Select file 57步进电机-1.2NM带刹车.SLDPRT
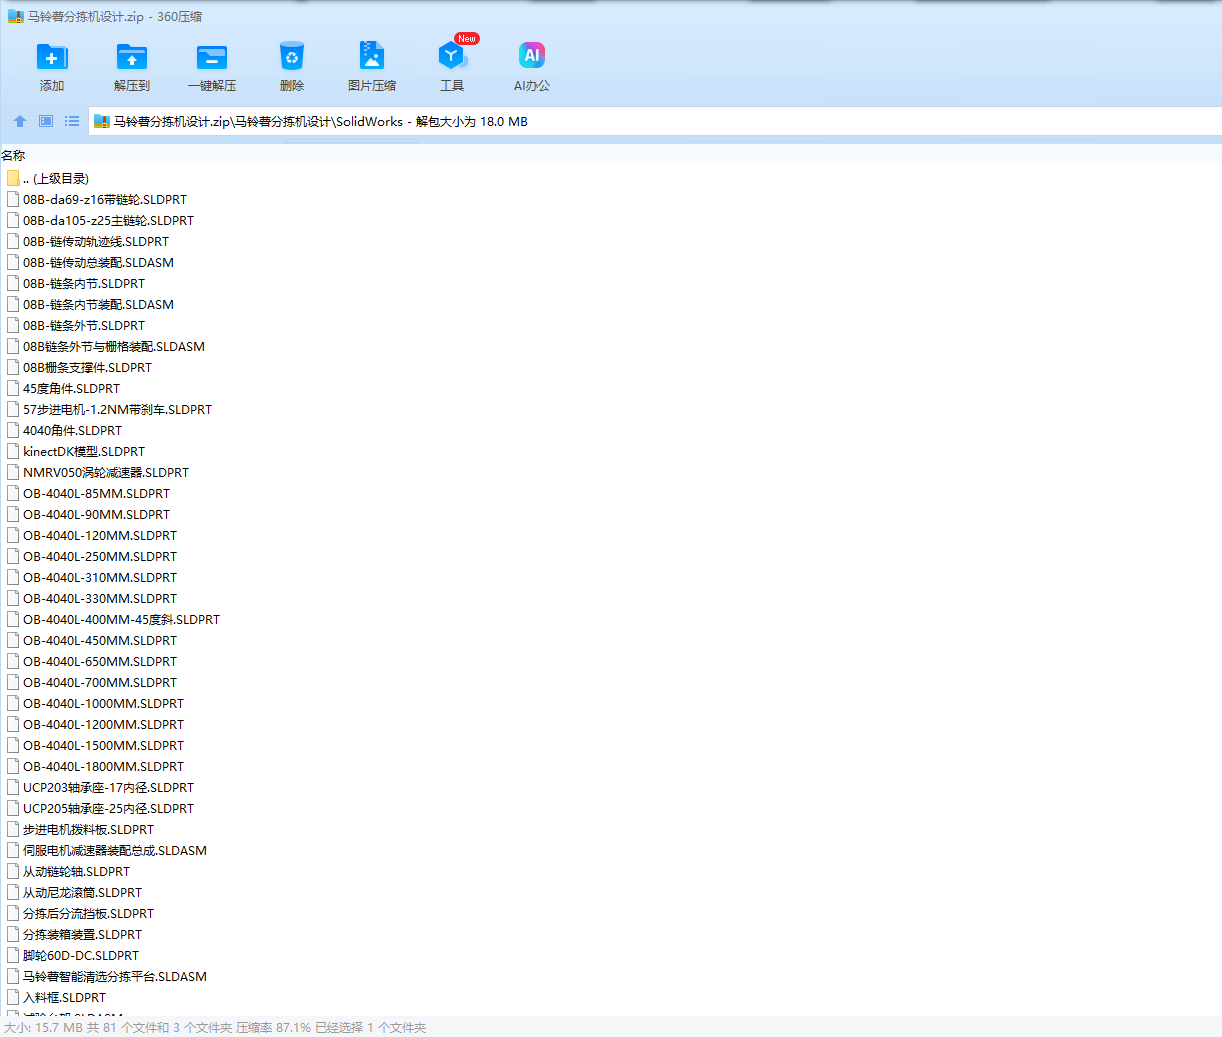This screenshot has height=1037, width=1222. pyautogui.click(x=118, y=410)
